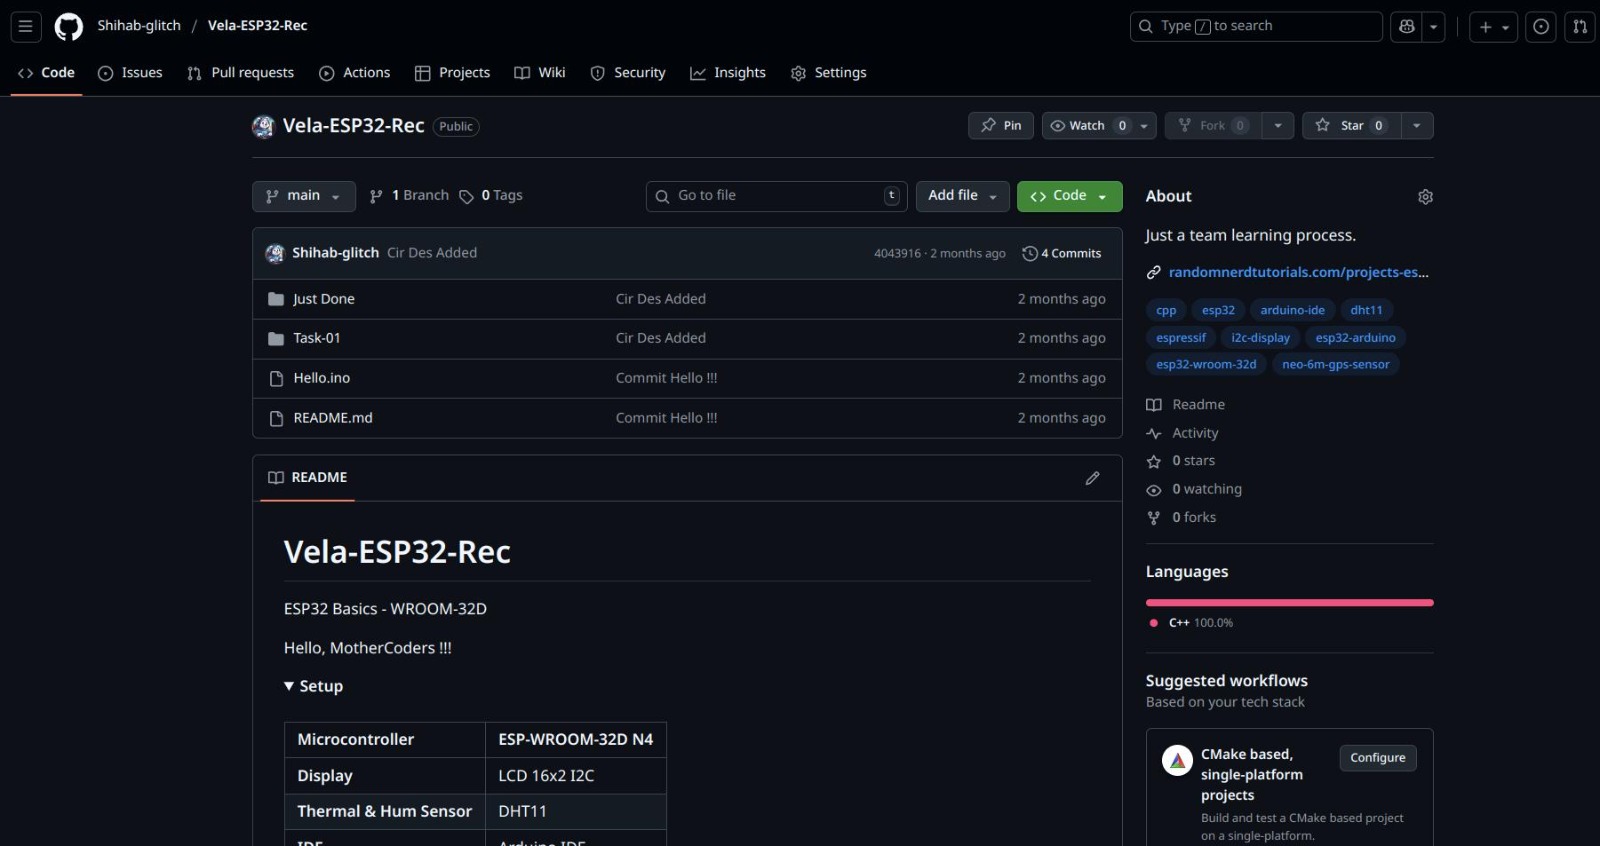This screenshot has height=846, width=1600.
Task: Open the 1 Branch link
Action: [409, 196]
